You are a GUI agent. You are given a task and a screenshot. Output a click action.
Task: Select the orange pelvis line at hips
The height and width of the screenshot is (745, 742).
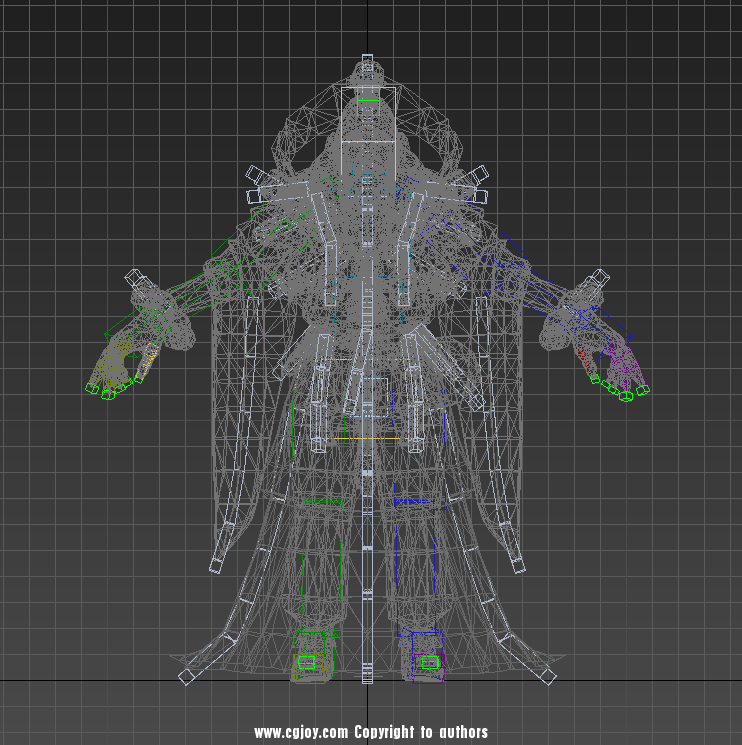pyautogui.click(x=366, y=438)
